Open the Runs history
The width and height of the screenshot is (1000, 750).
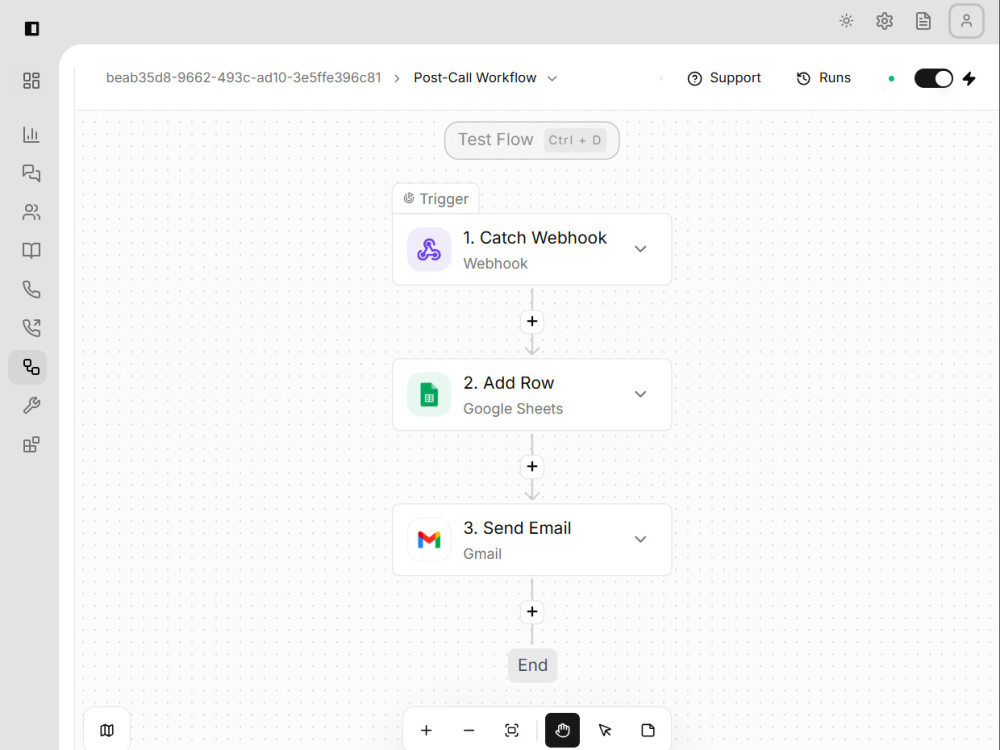[823, 78]
